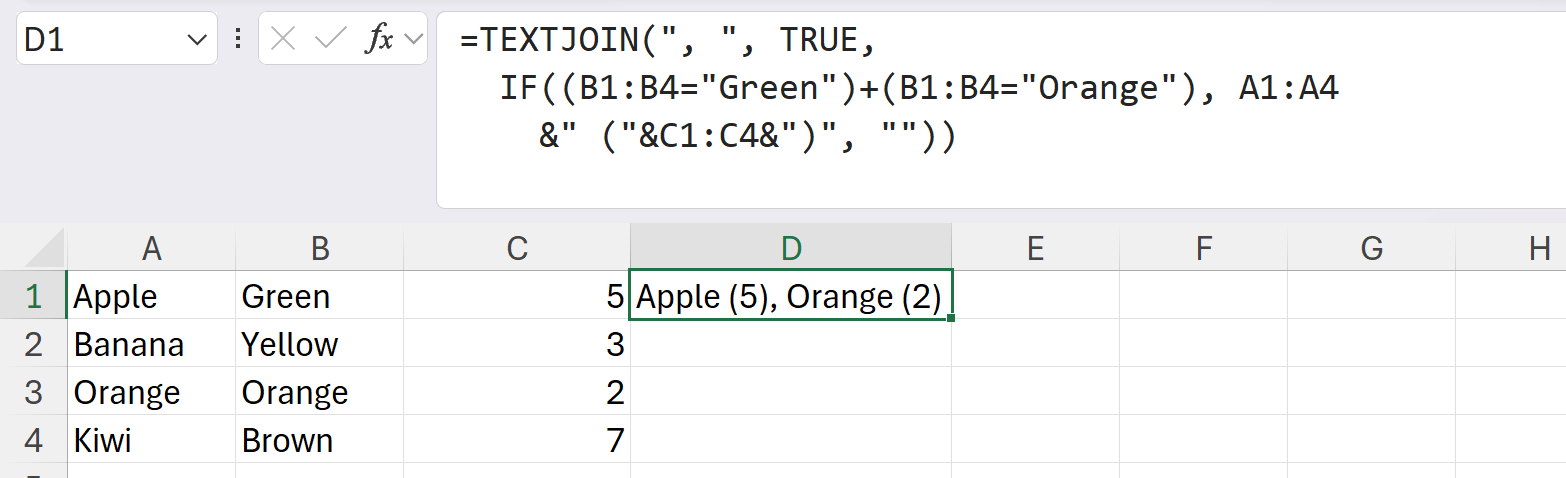Open Insert Function fx dialog
The height and width of the screenshot is (478, 1566).
pyautogui.click(x=380, y=39)
